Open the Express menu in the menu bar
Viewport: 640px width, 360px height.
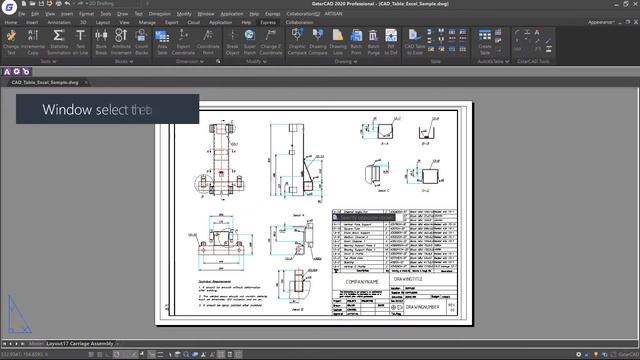click(x=272, y=14)
